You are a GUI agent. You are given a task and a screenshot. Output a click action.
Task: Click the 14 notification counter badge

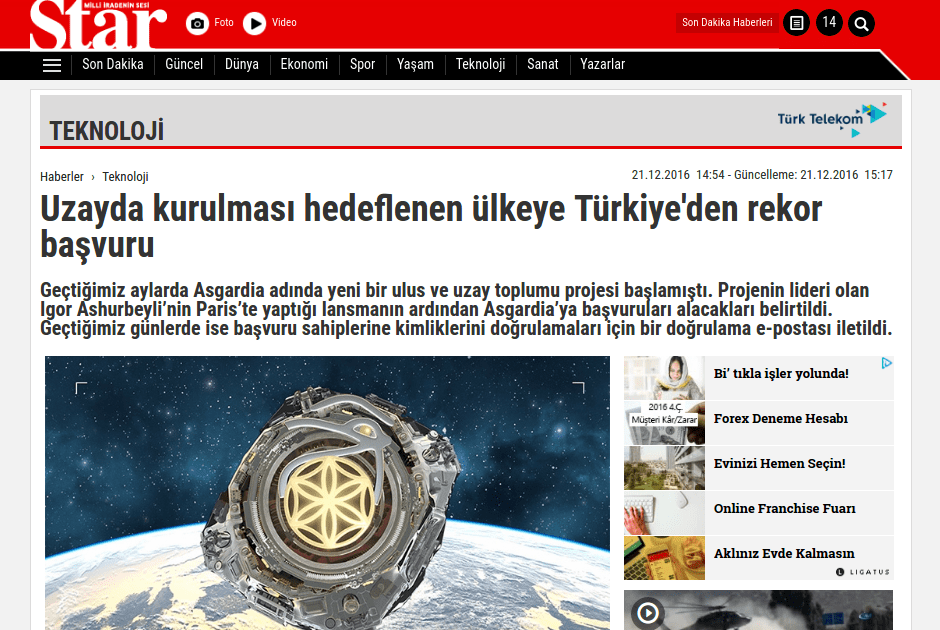(829, 22)
